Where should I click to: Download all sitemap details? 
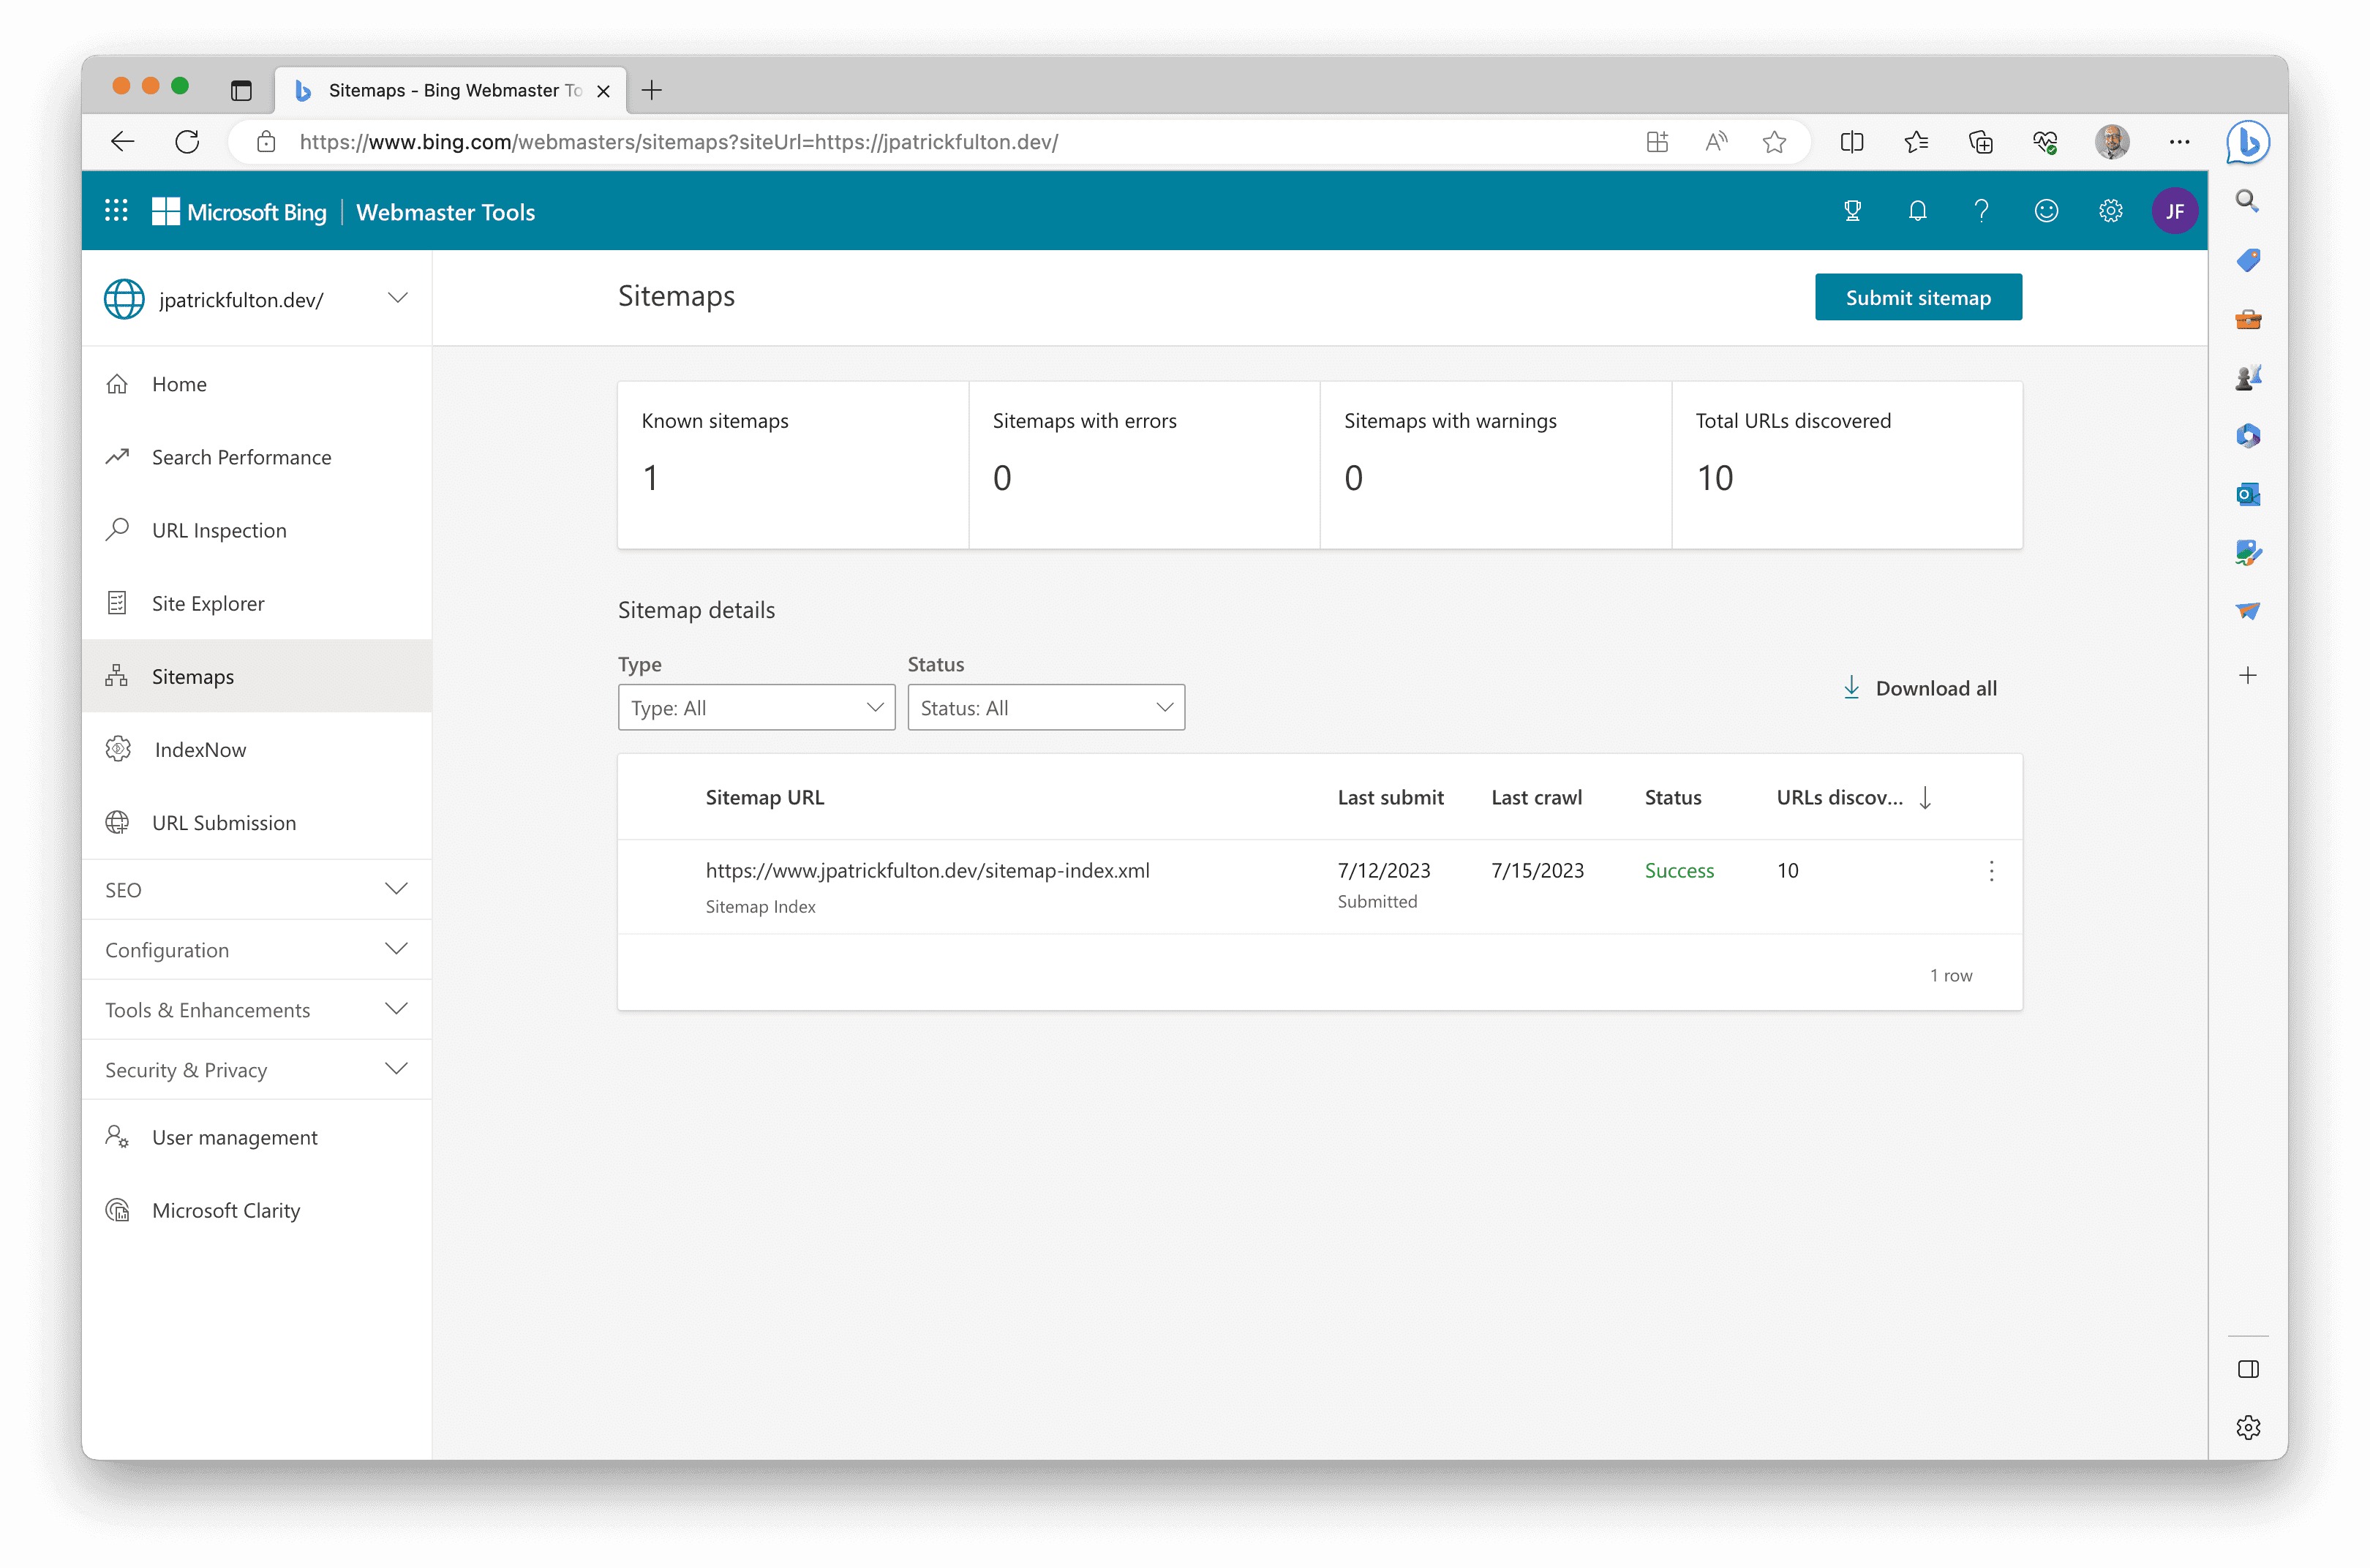click(x=1919, y=688)
